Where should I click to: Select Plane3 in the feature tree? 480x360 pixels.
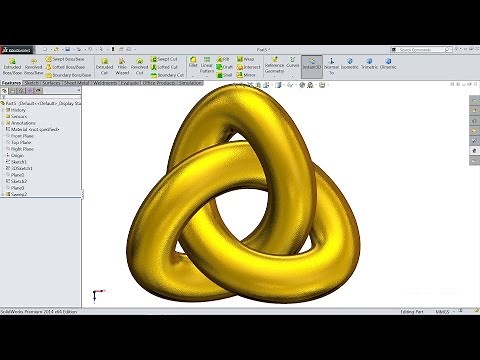(15, 188)
